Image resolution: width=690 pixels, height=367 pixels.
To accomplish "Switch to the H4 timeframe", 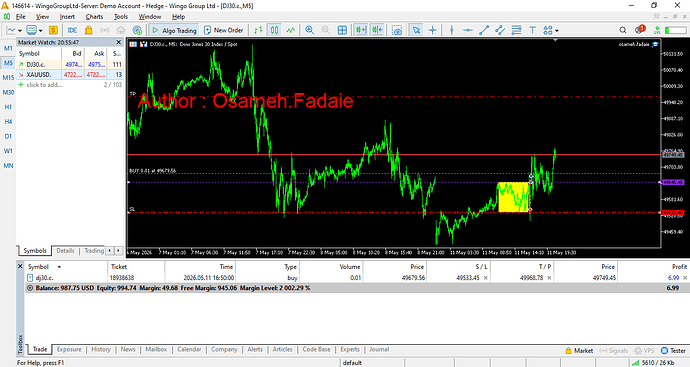I will pos(8,121).
